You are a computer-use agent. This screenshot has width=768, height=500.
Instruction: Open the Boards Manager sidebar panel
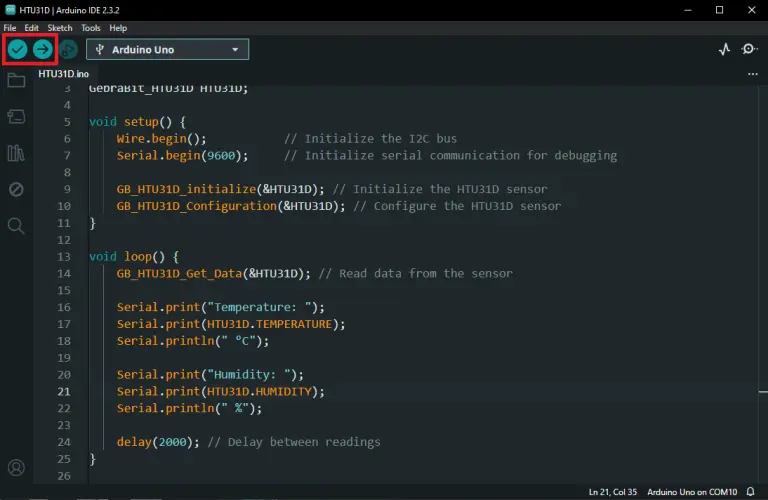click(x=16, y=117)
